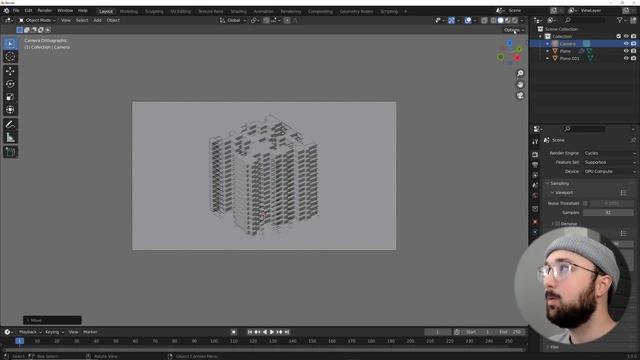Open the viewport Options dropdown
This screenshot has width=640, height=360.
(x=513, y=30)
